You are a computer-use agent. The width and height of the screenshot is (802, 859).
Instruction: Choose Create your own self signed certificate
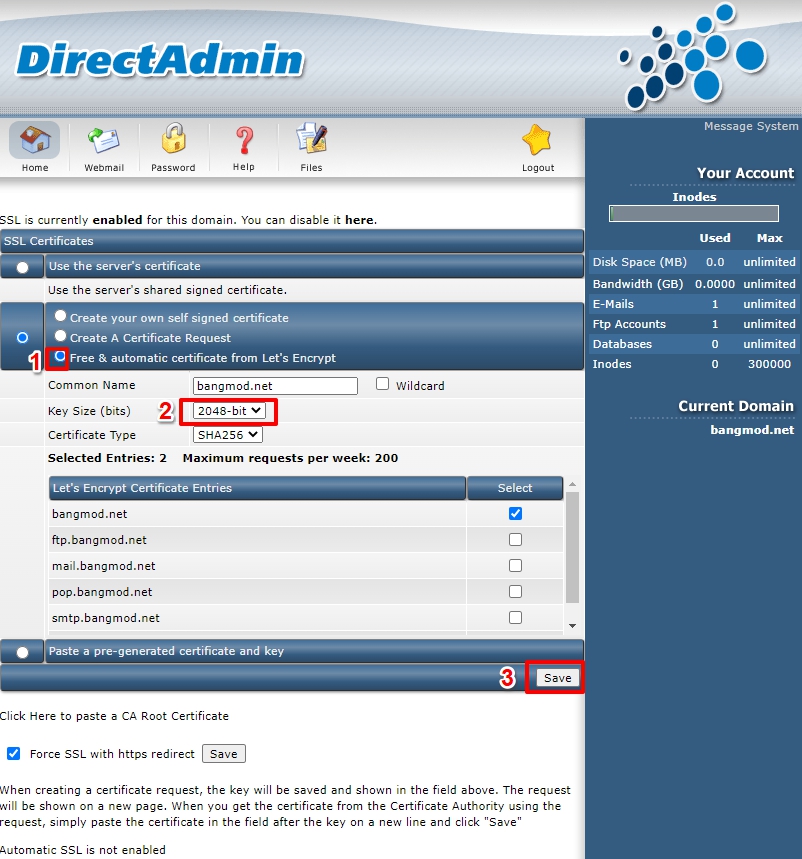point(60,316)
